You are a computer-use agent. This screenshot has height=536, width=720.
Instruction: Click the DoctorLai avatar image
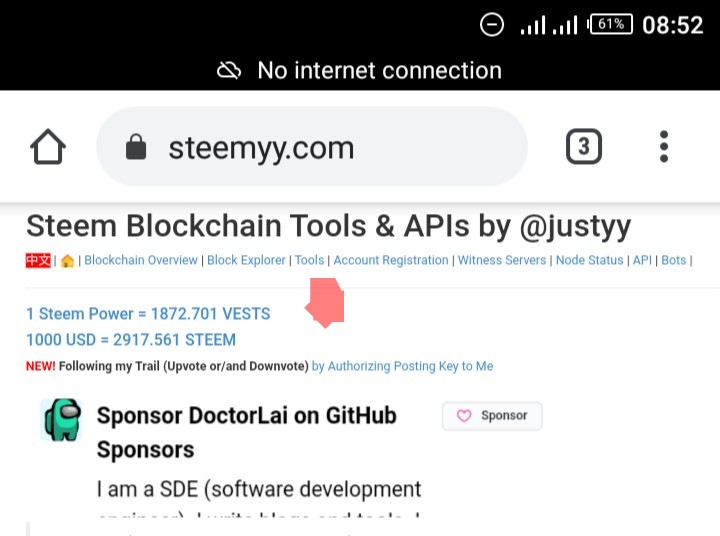[61, 419]
